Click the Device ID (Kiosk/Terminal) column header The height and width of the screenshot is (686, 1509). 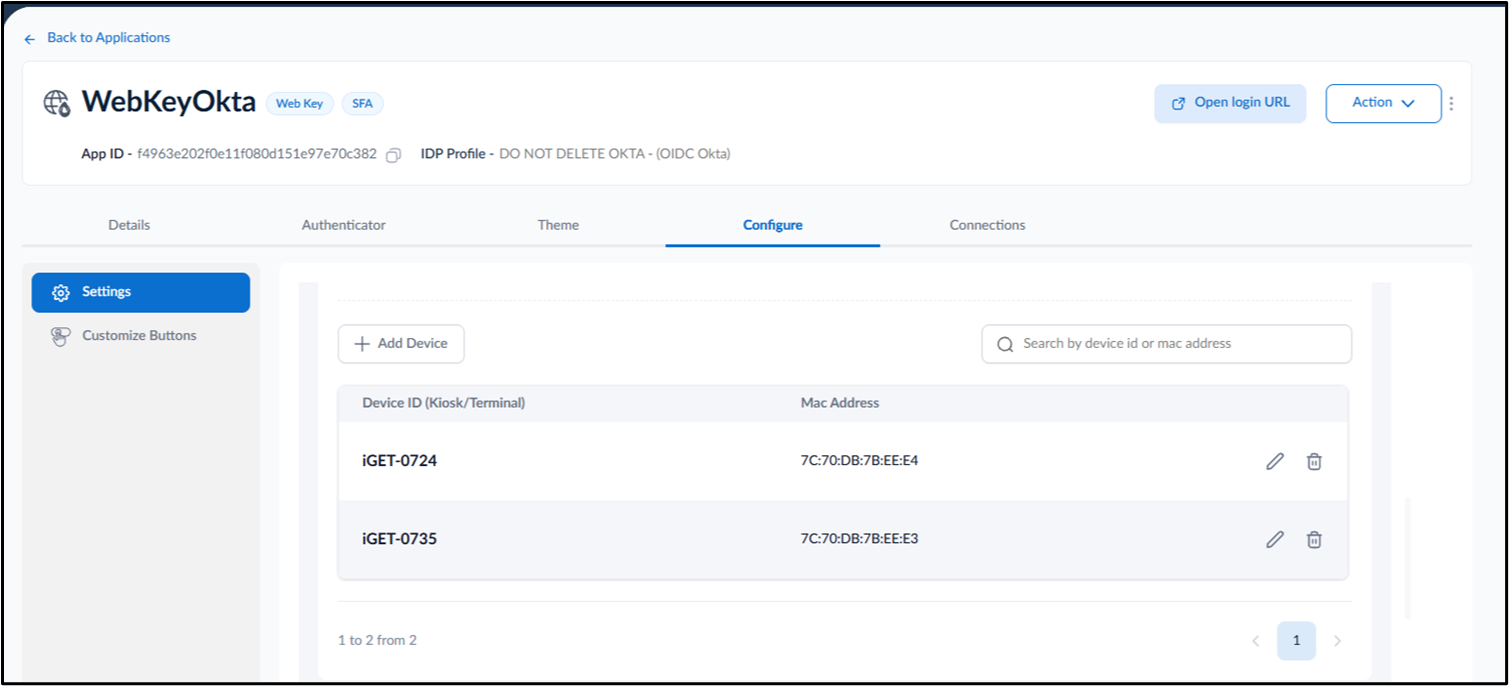[x=443, y=403]
